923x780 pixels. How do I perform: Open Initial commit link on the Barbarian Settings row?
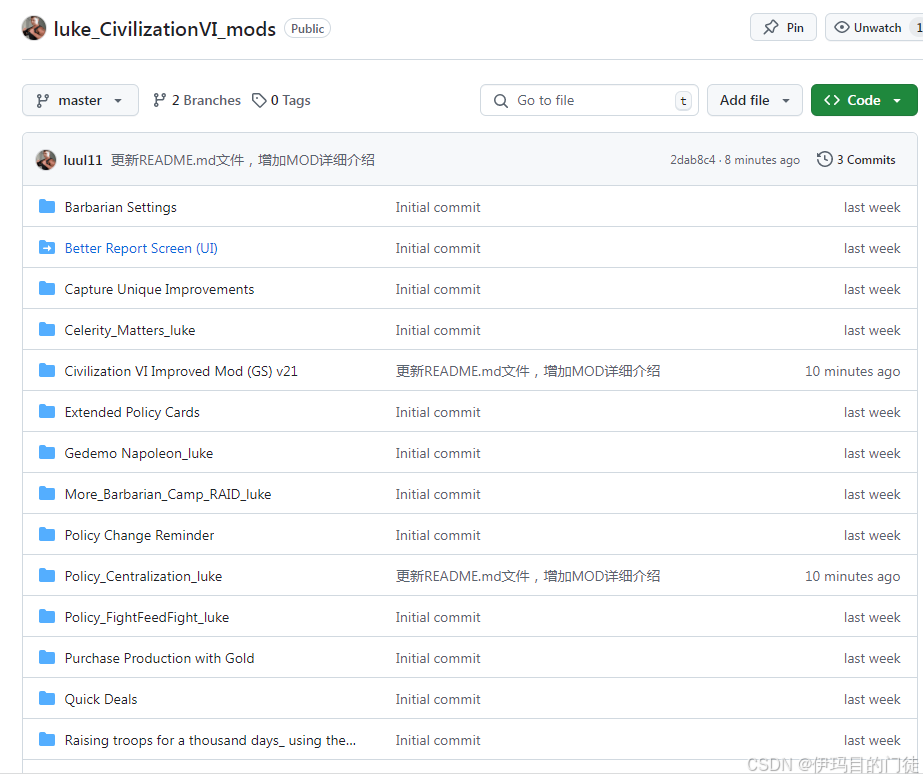(438, 207)
